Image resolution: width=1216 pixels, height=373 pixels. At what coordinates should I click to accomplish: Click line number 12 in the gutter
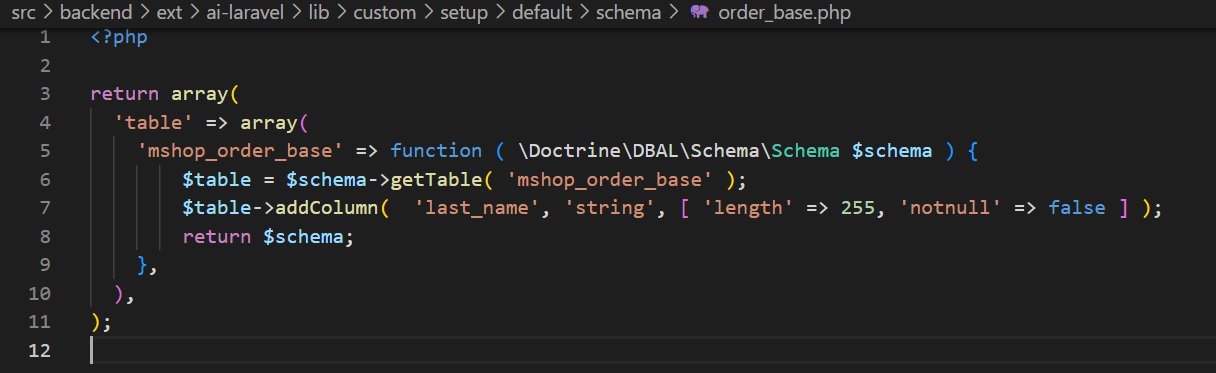40,351
